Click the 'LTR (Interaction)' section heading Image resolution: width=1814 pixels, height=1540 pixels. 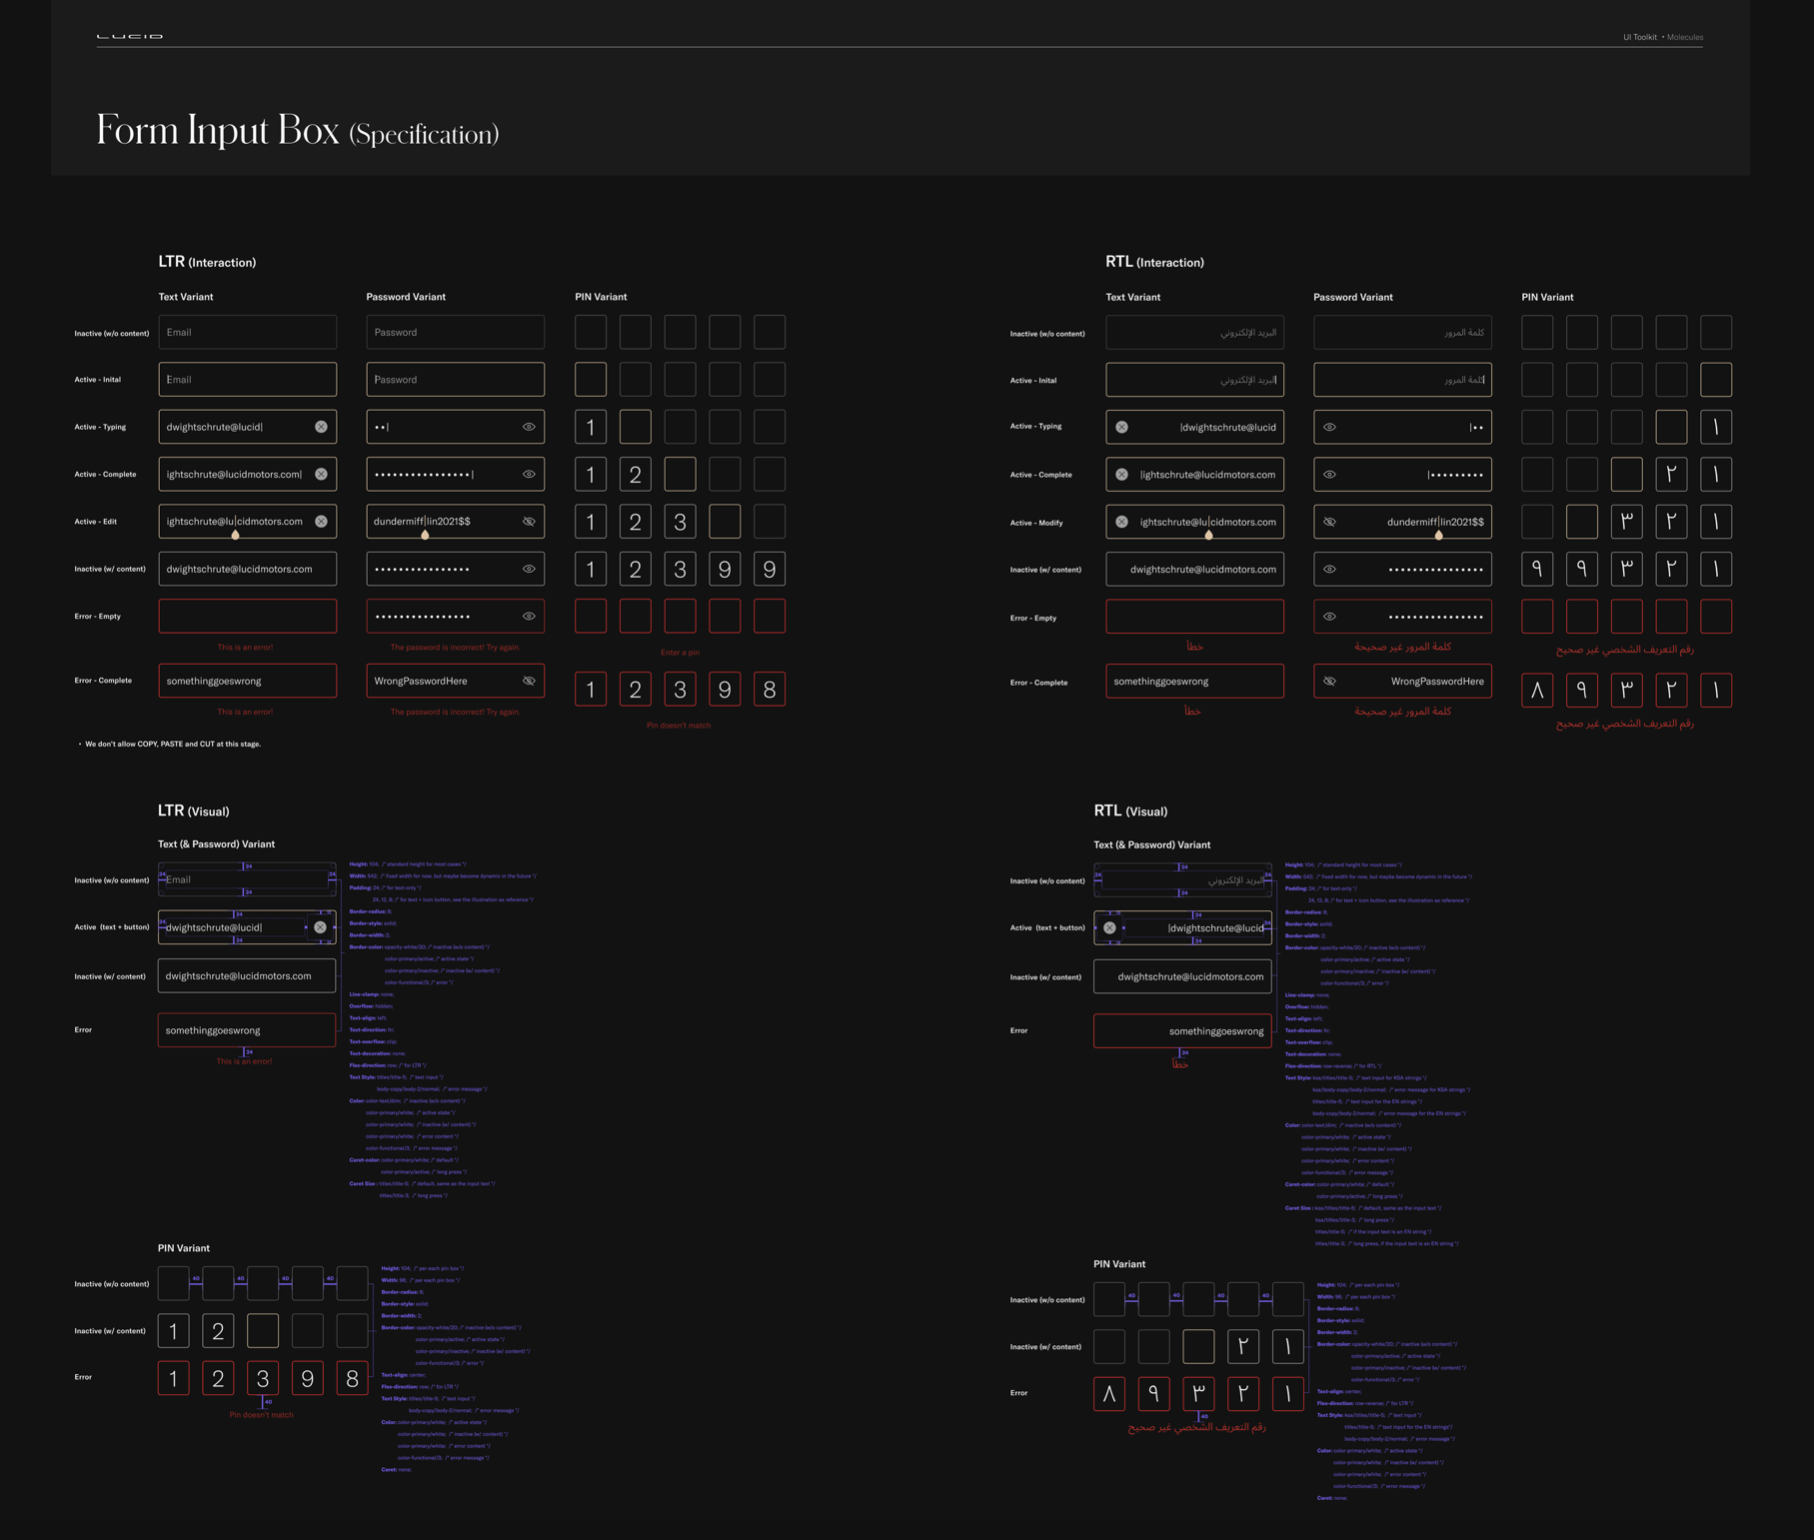tap(207, 262)
